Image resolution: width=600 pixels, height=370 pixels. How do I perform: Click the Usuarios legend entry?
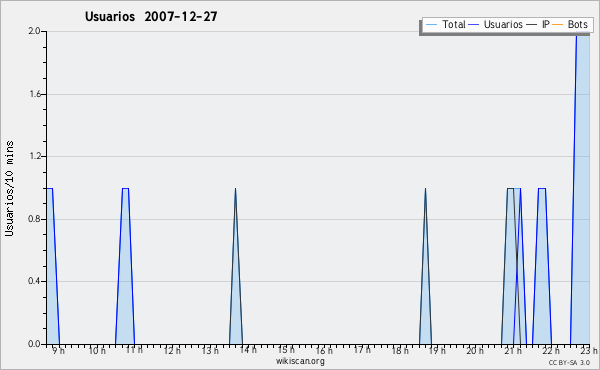[496, 24]
